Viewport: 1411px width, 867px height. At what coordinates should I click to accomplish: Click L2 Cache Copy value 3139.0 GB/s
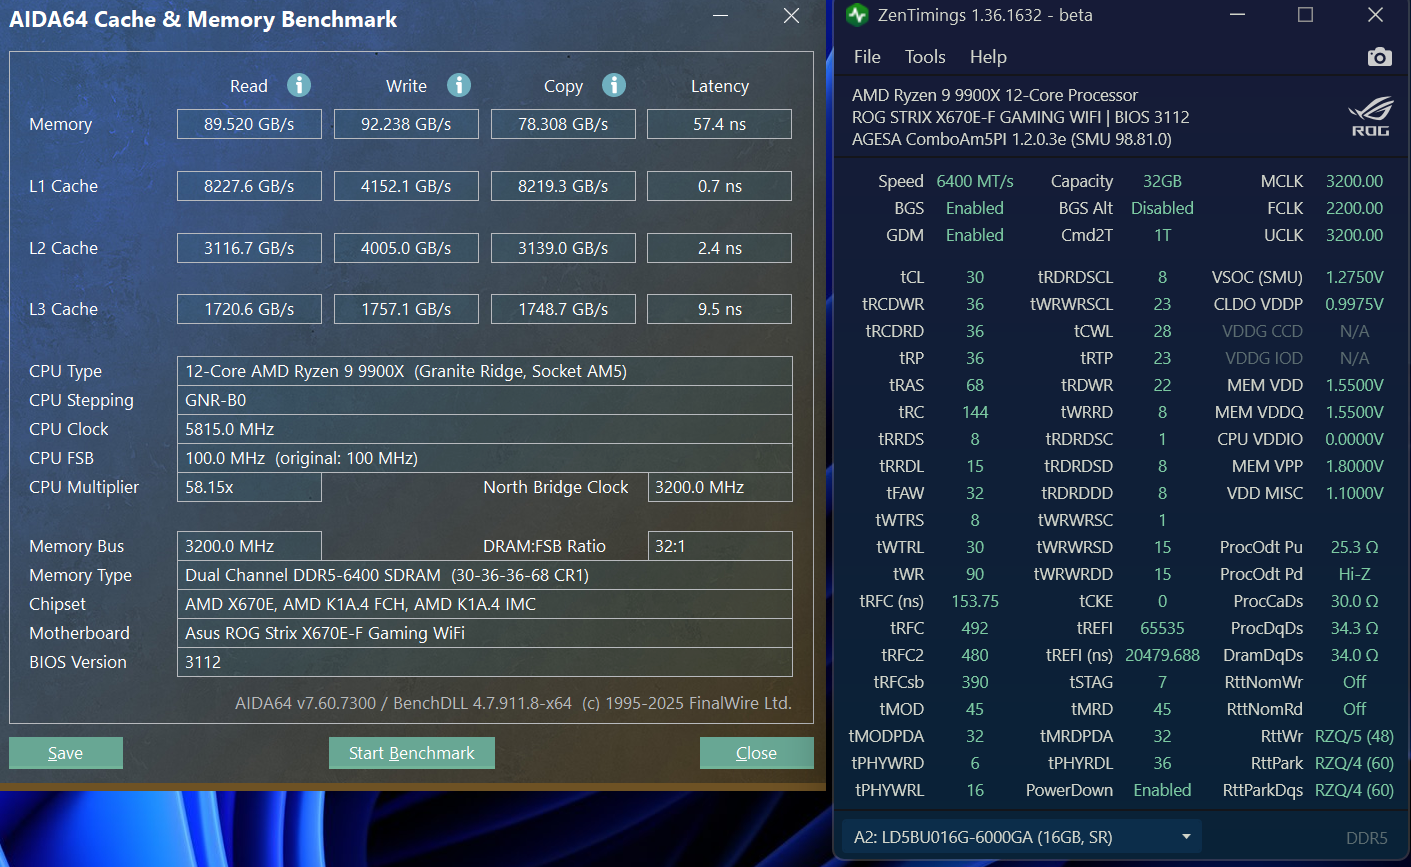click(x=563, y=248)
